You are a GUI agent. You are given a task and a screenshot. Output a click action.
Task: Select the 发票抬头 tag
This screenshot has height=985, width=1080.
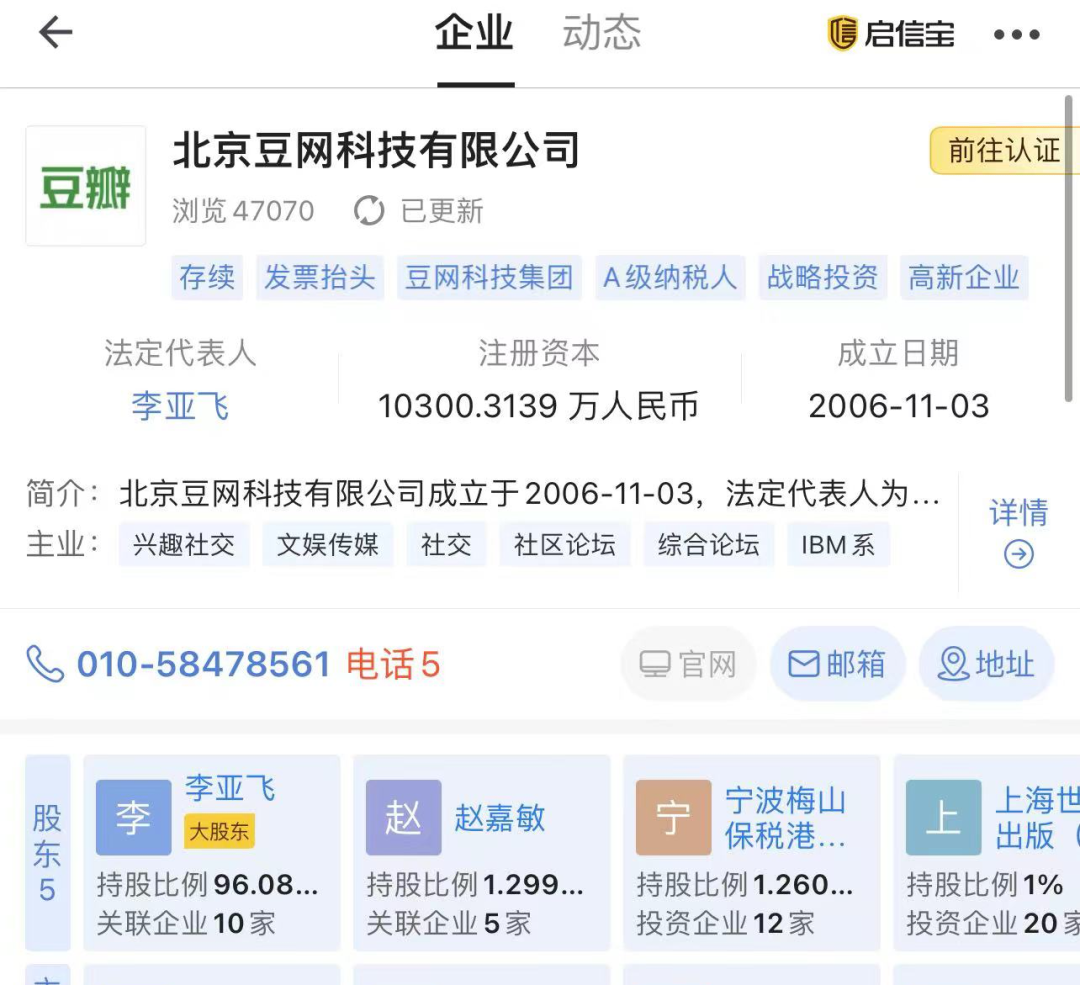320,278
